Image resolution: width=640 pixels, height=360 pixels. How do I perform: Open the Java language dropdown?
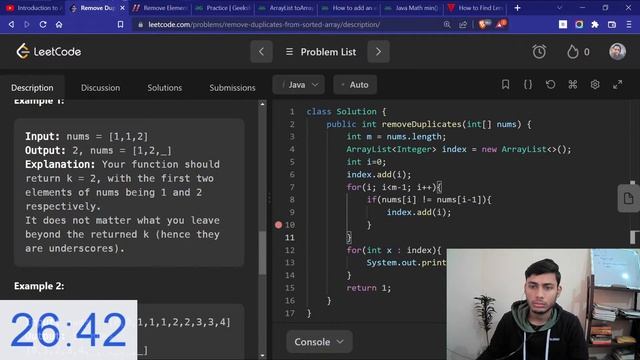[299, 85]
